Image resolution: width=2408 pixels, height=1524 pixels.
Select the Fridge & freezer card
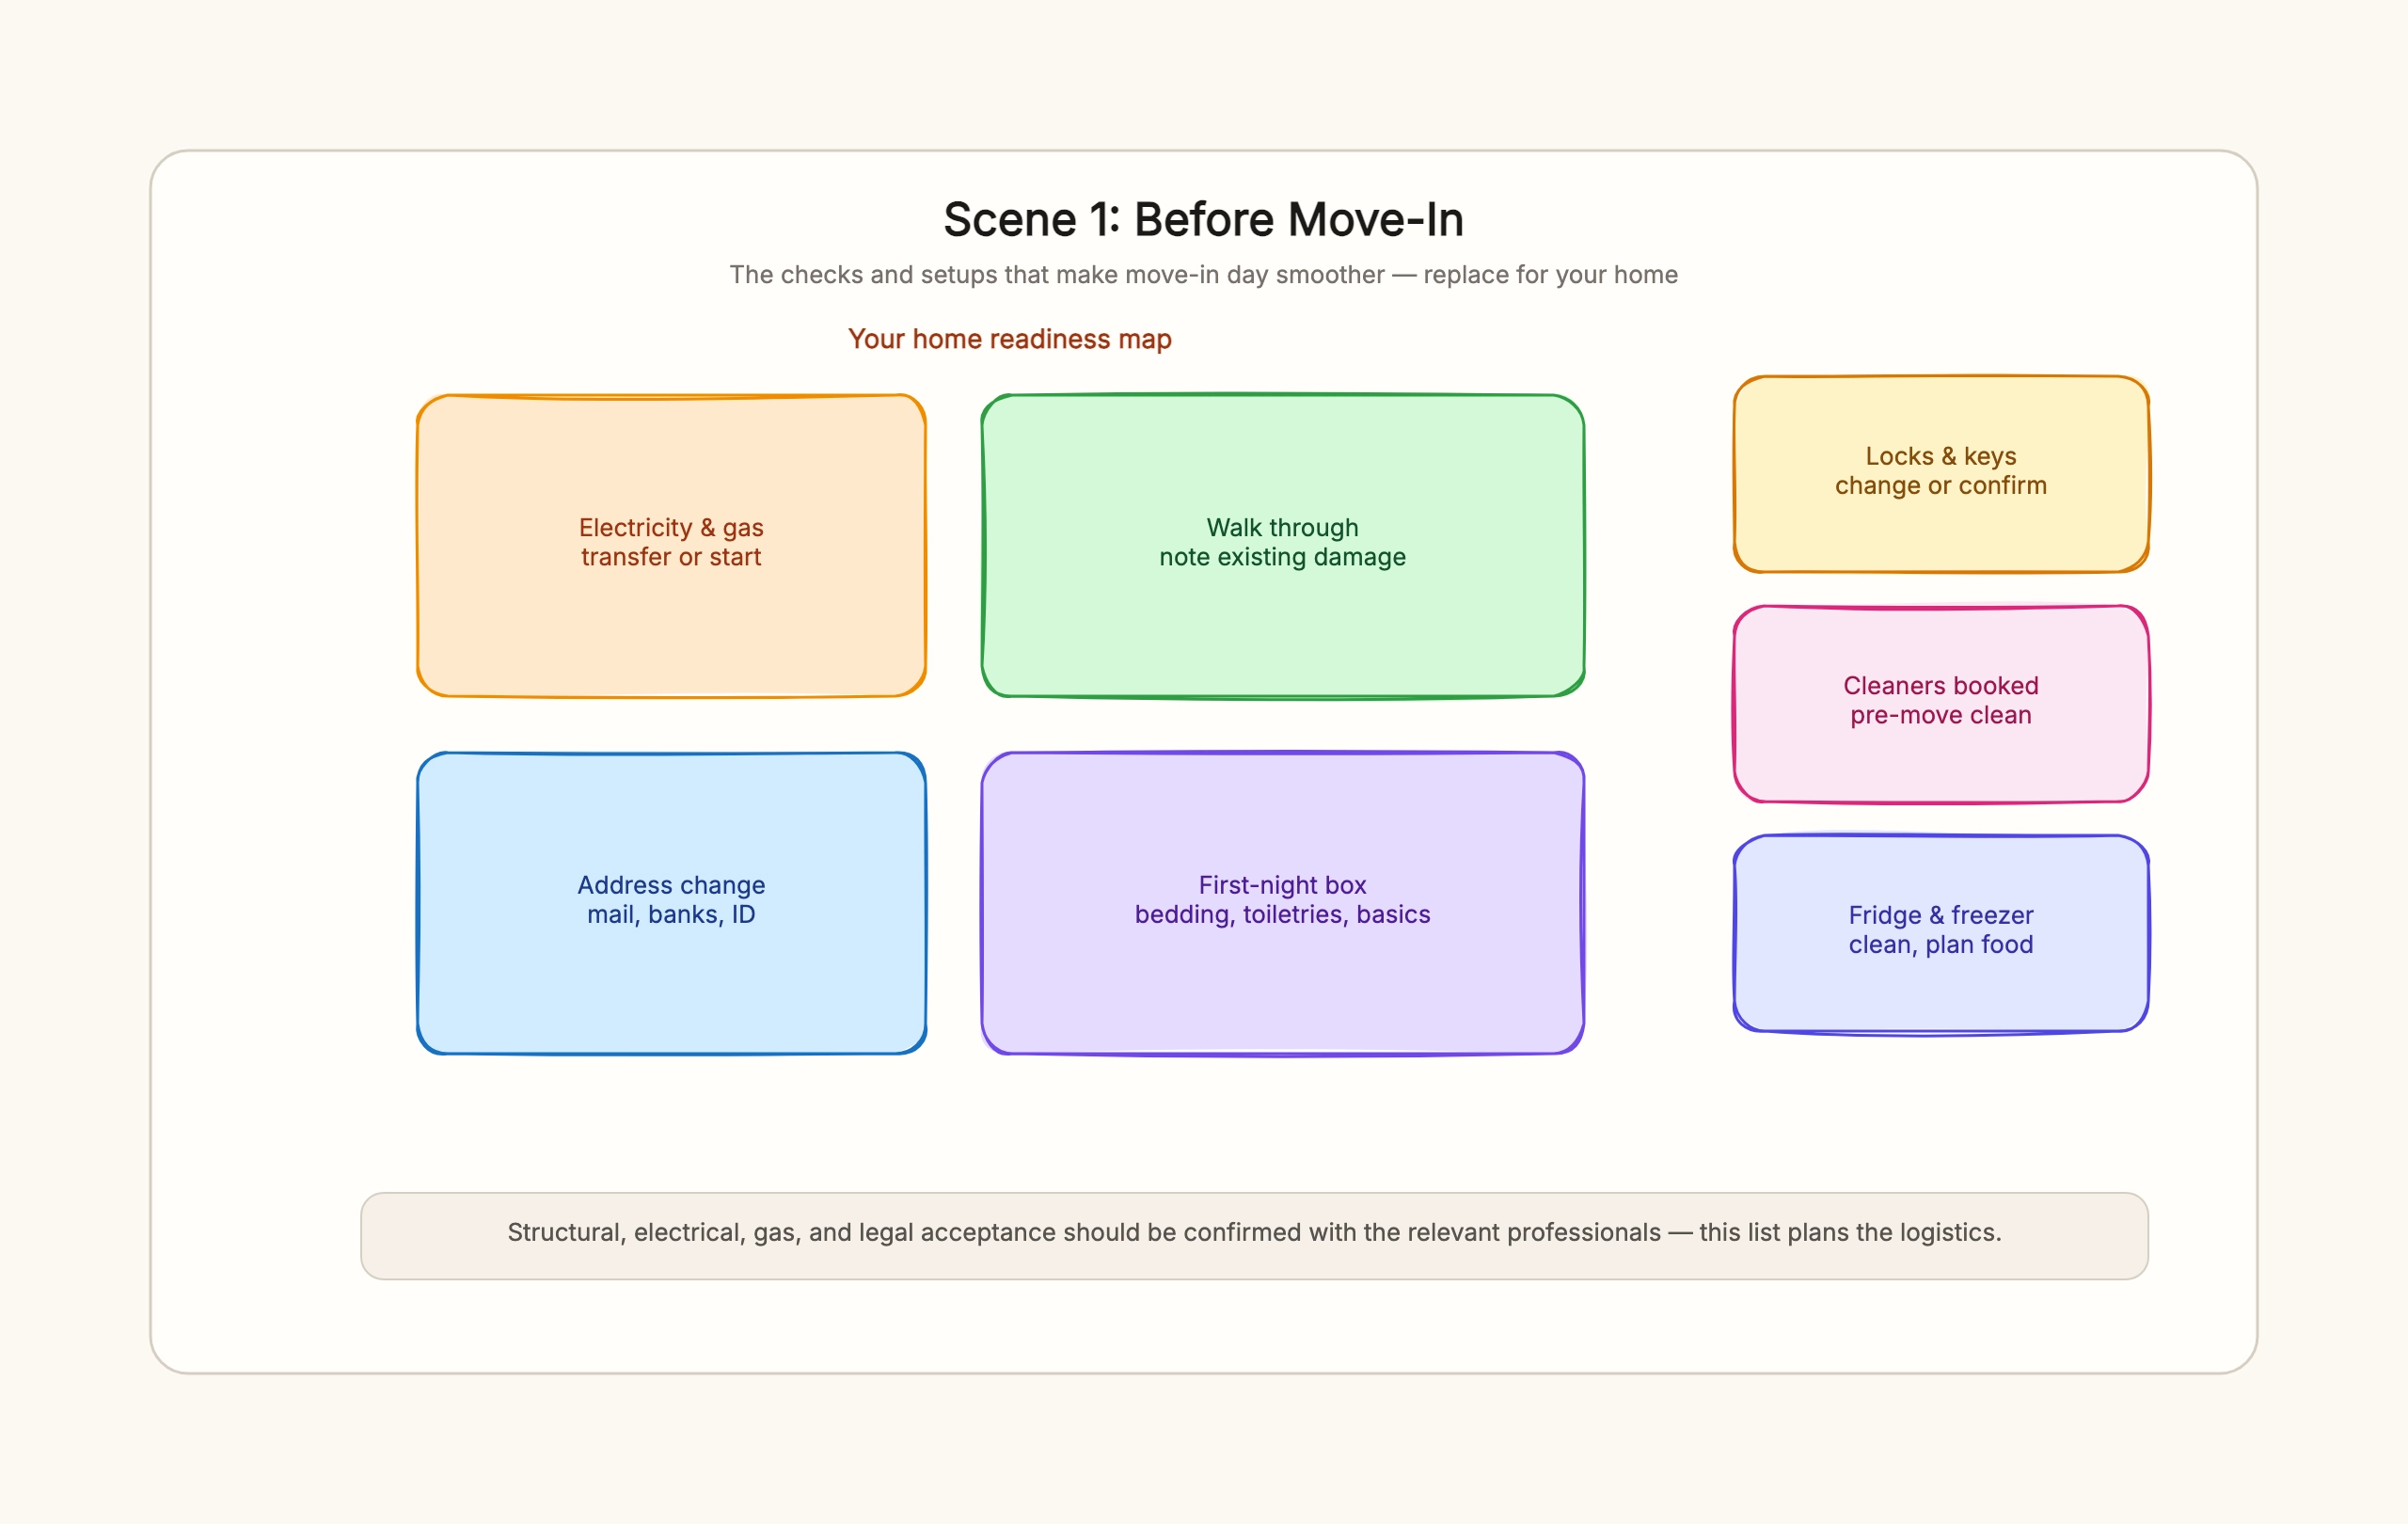click(1941, 933)
